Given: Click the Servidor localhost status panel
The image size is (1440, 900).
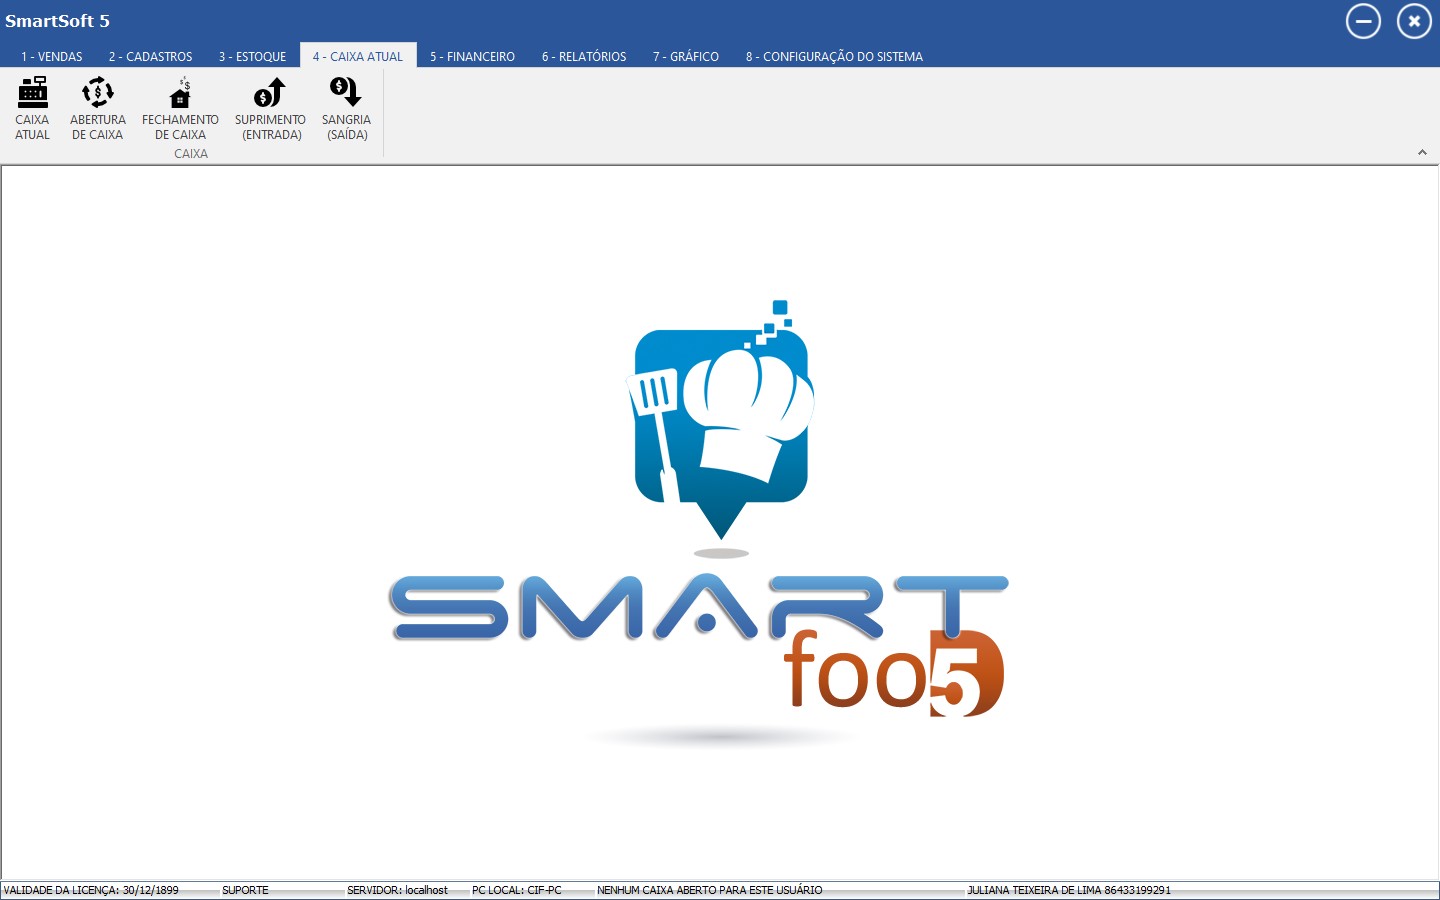Looking at the screenshot, I should click(398, 890).
